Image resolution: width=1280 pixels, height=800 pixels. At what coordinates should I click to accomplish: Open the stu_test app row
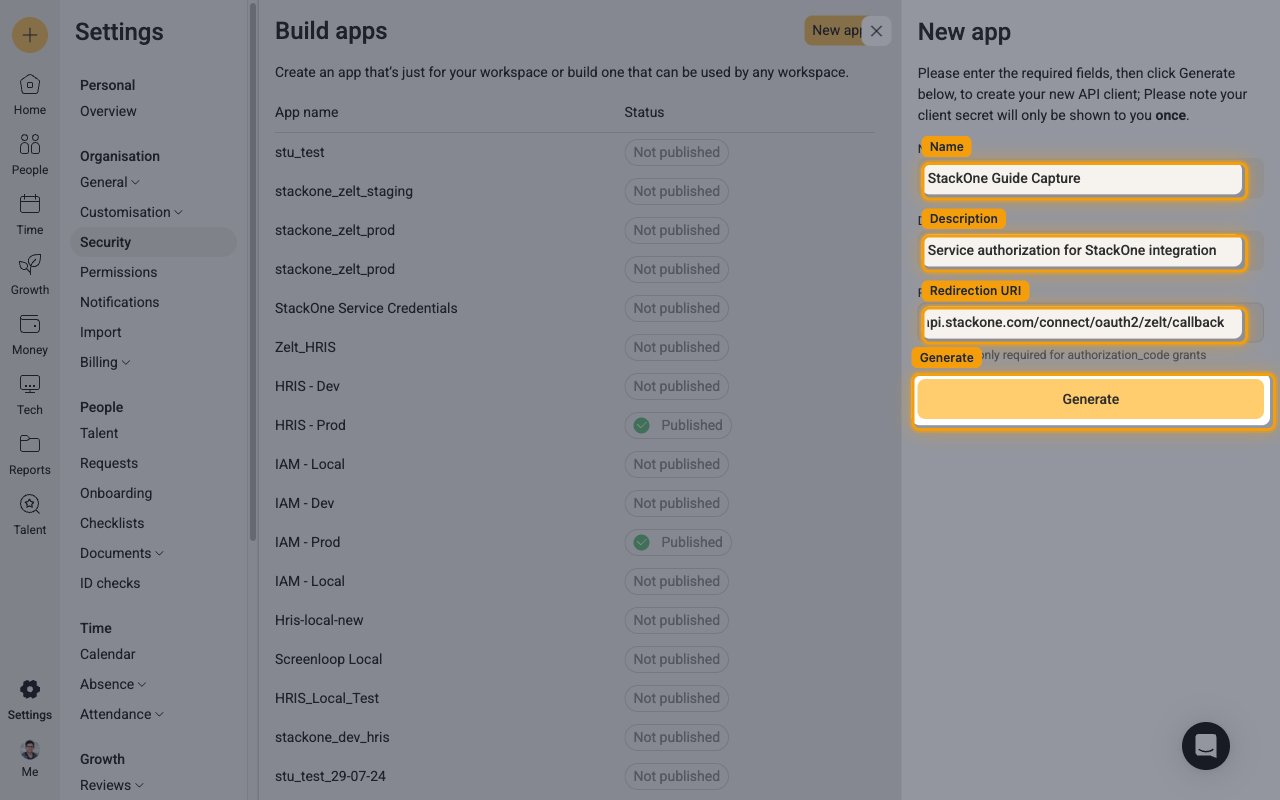tap(574, 152)
